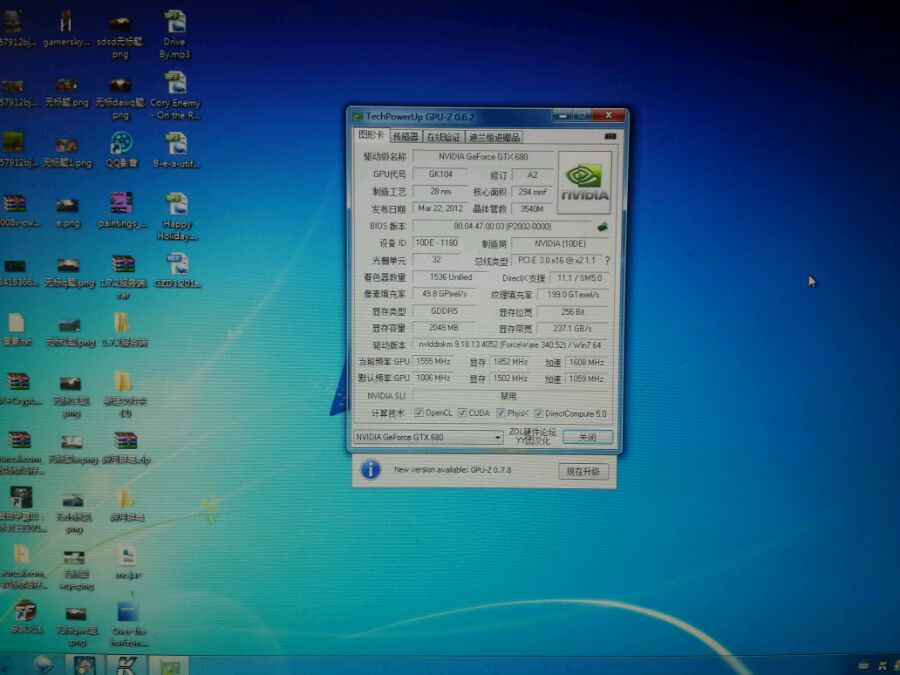The height and width of the screenshot is (675, 900).
Task: Click the New version available GPU-Z 0.7.8 text
Action: pyautogui.click(x=452, y=470)
